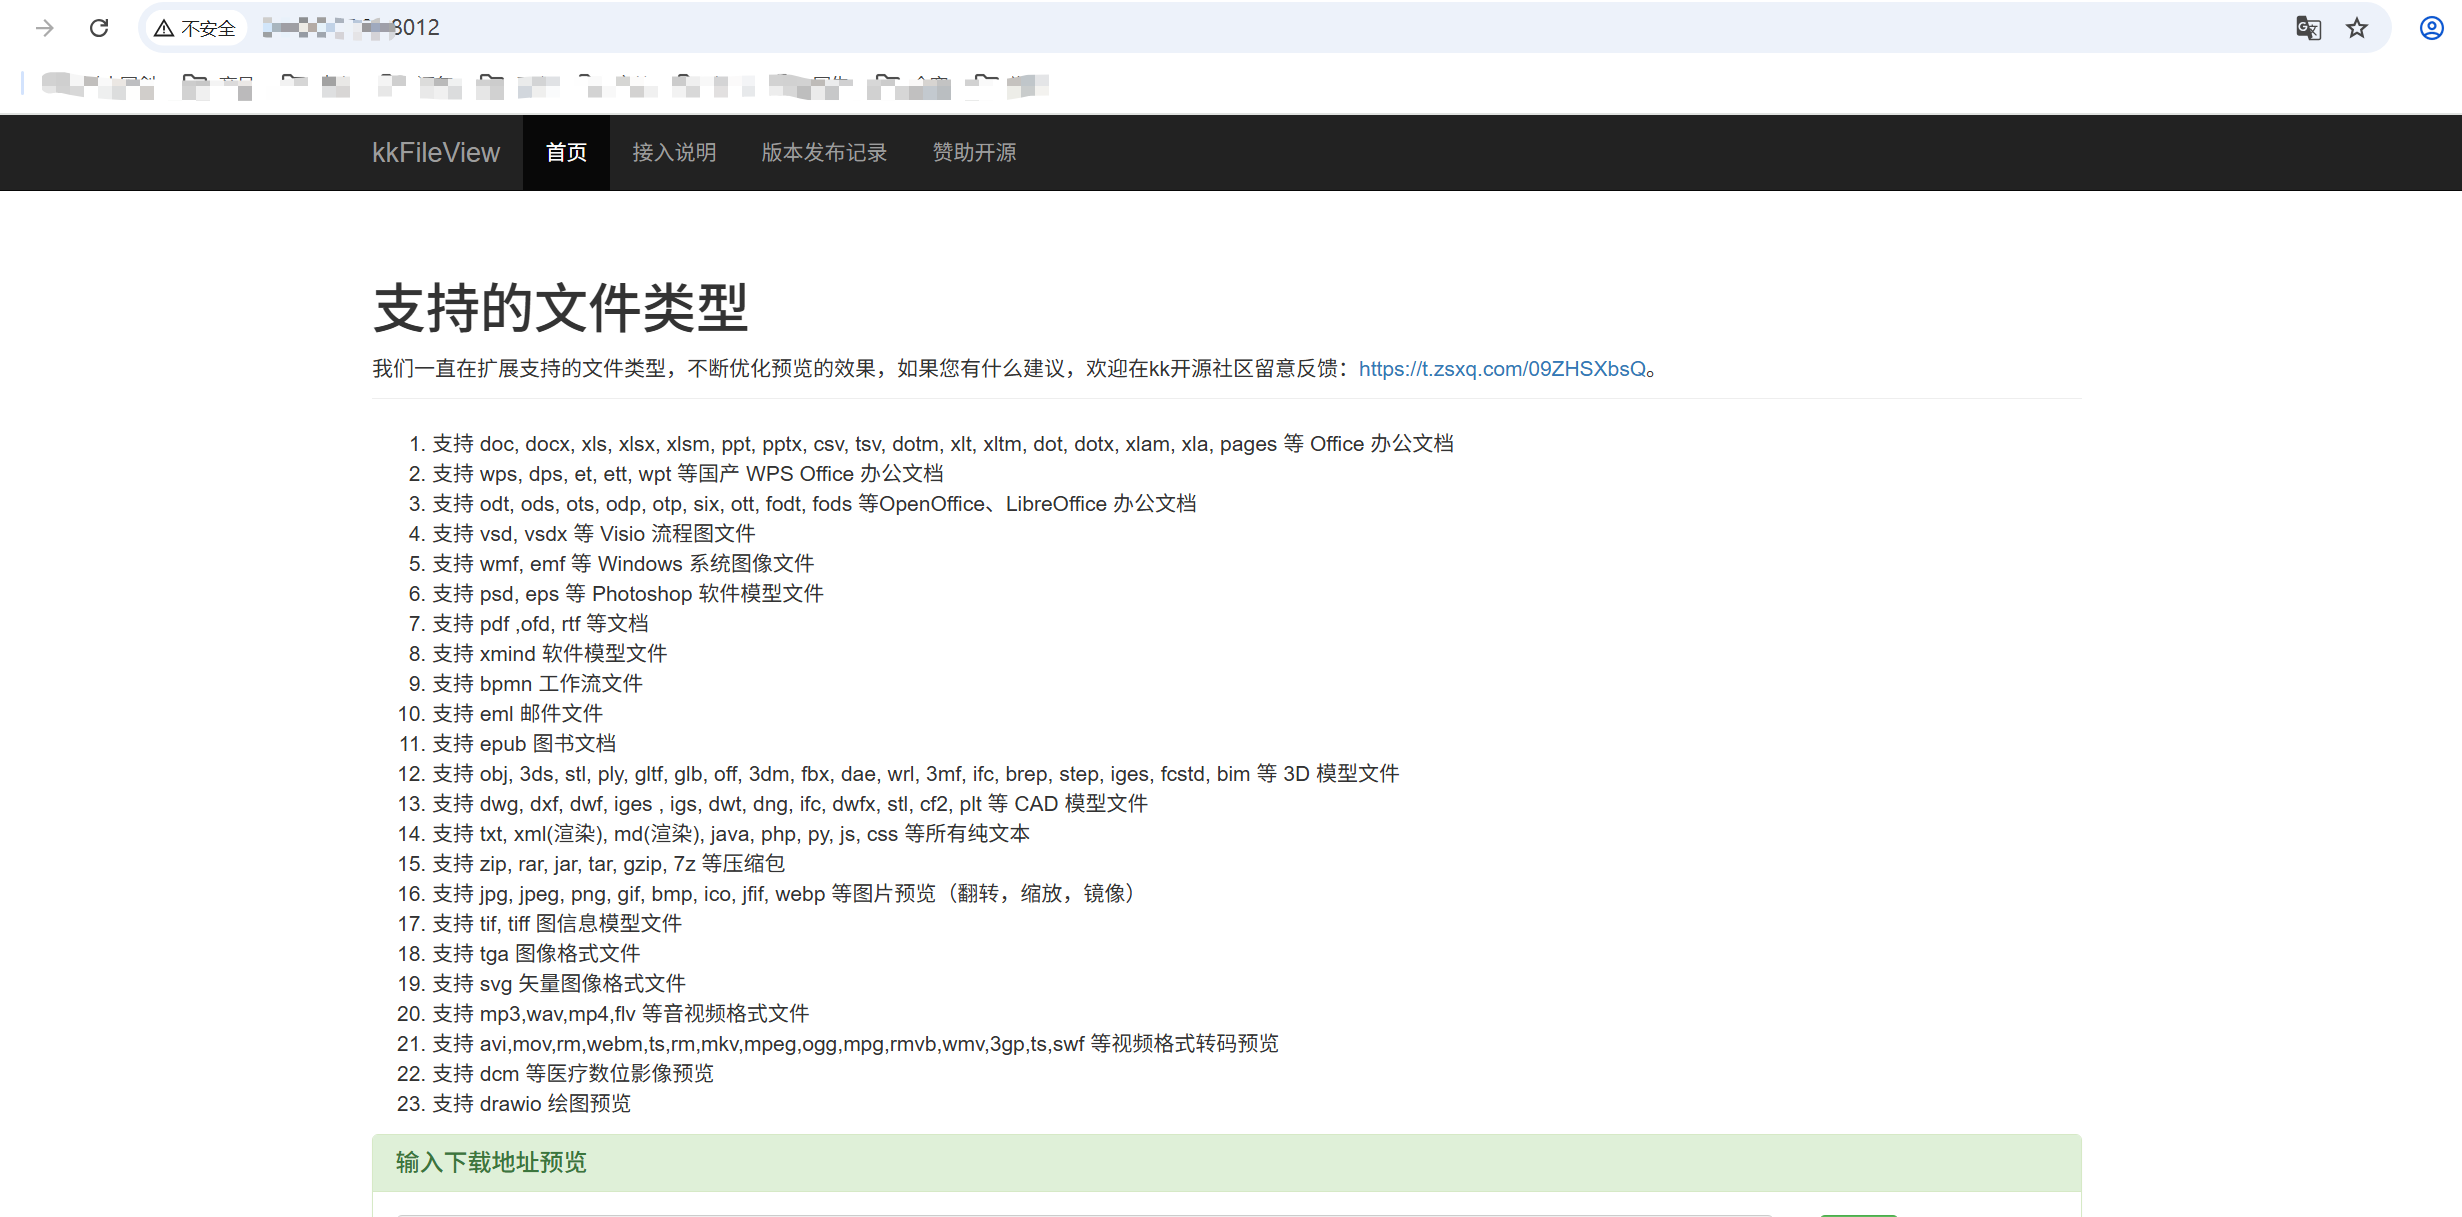Image resolution: width=2462 pixels, height=1217 pixels.
Task: Click the row mentioning WPS Office 办公文档
Action: point(688,474)
